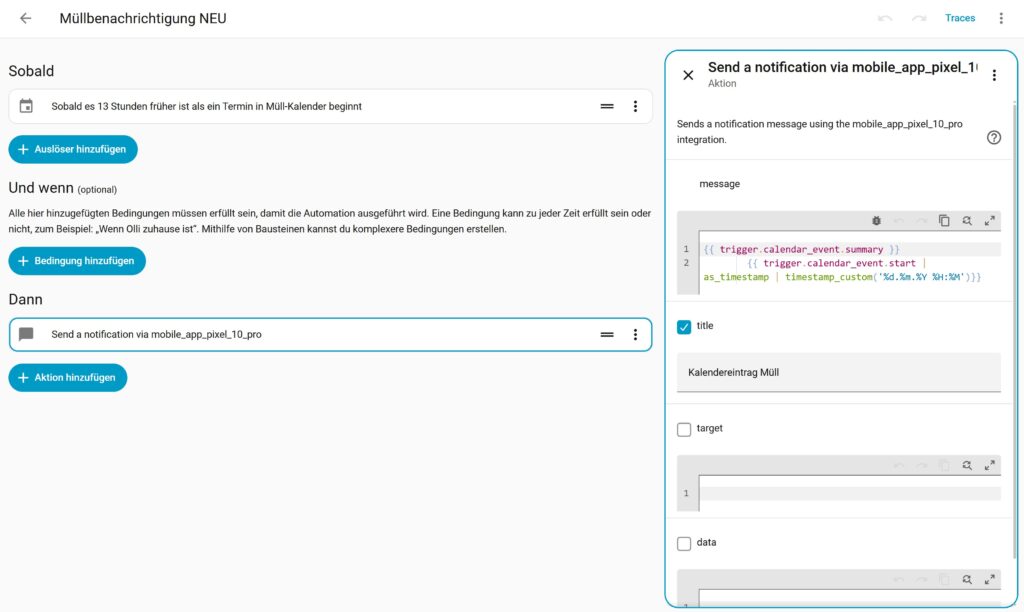
Task: Undo in the message editor toolbar
Action: [x=899, y=221]
